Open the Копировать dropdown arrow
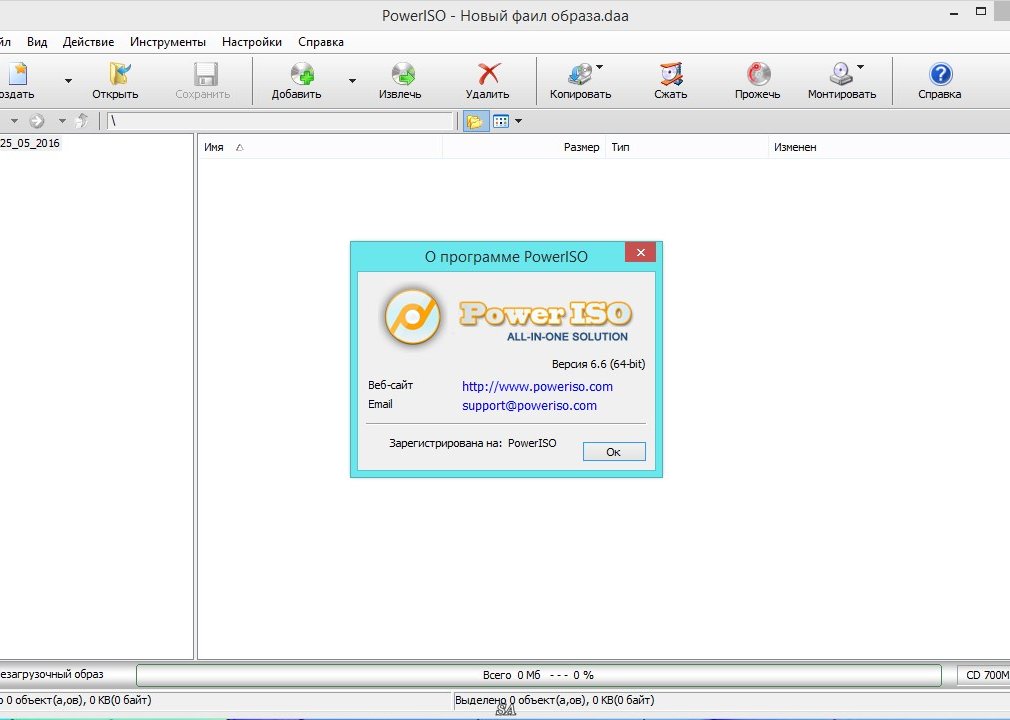Screen dimensions: 1010x720 tap(600, 67)
